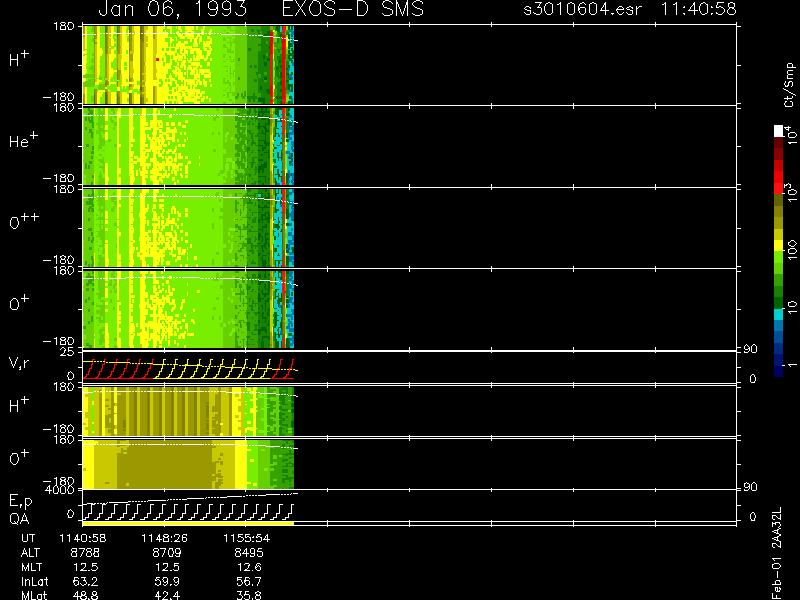Viewport: 800px width, 600px height.
Task: Click the UT value 1148:26
Action: point(164,538)
